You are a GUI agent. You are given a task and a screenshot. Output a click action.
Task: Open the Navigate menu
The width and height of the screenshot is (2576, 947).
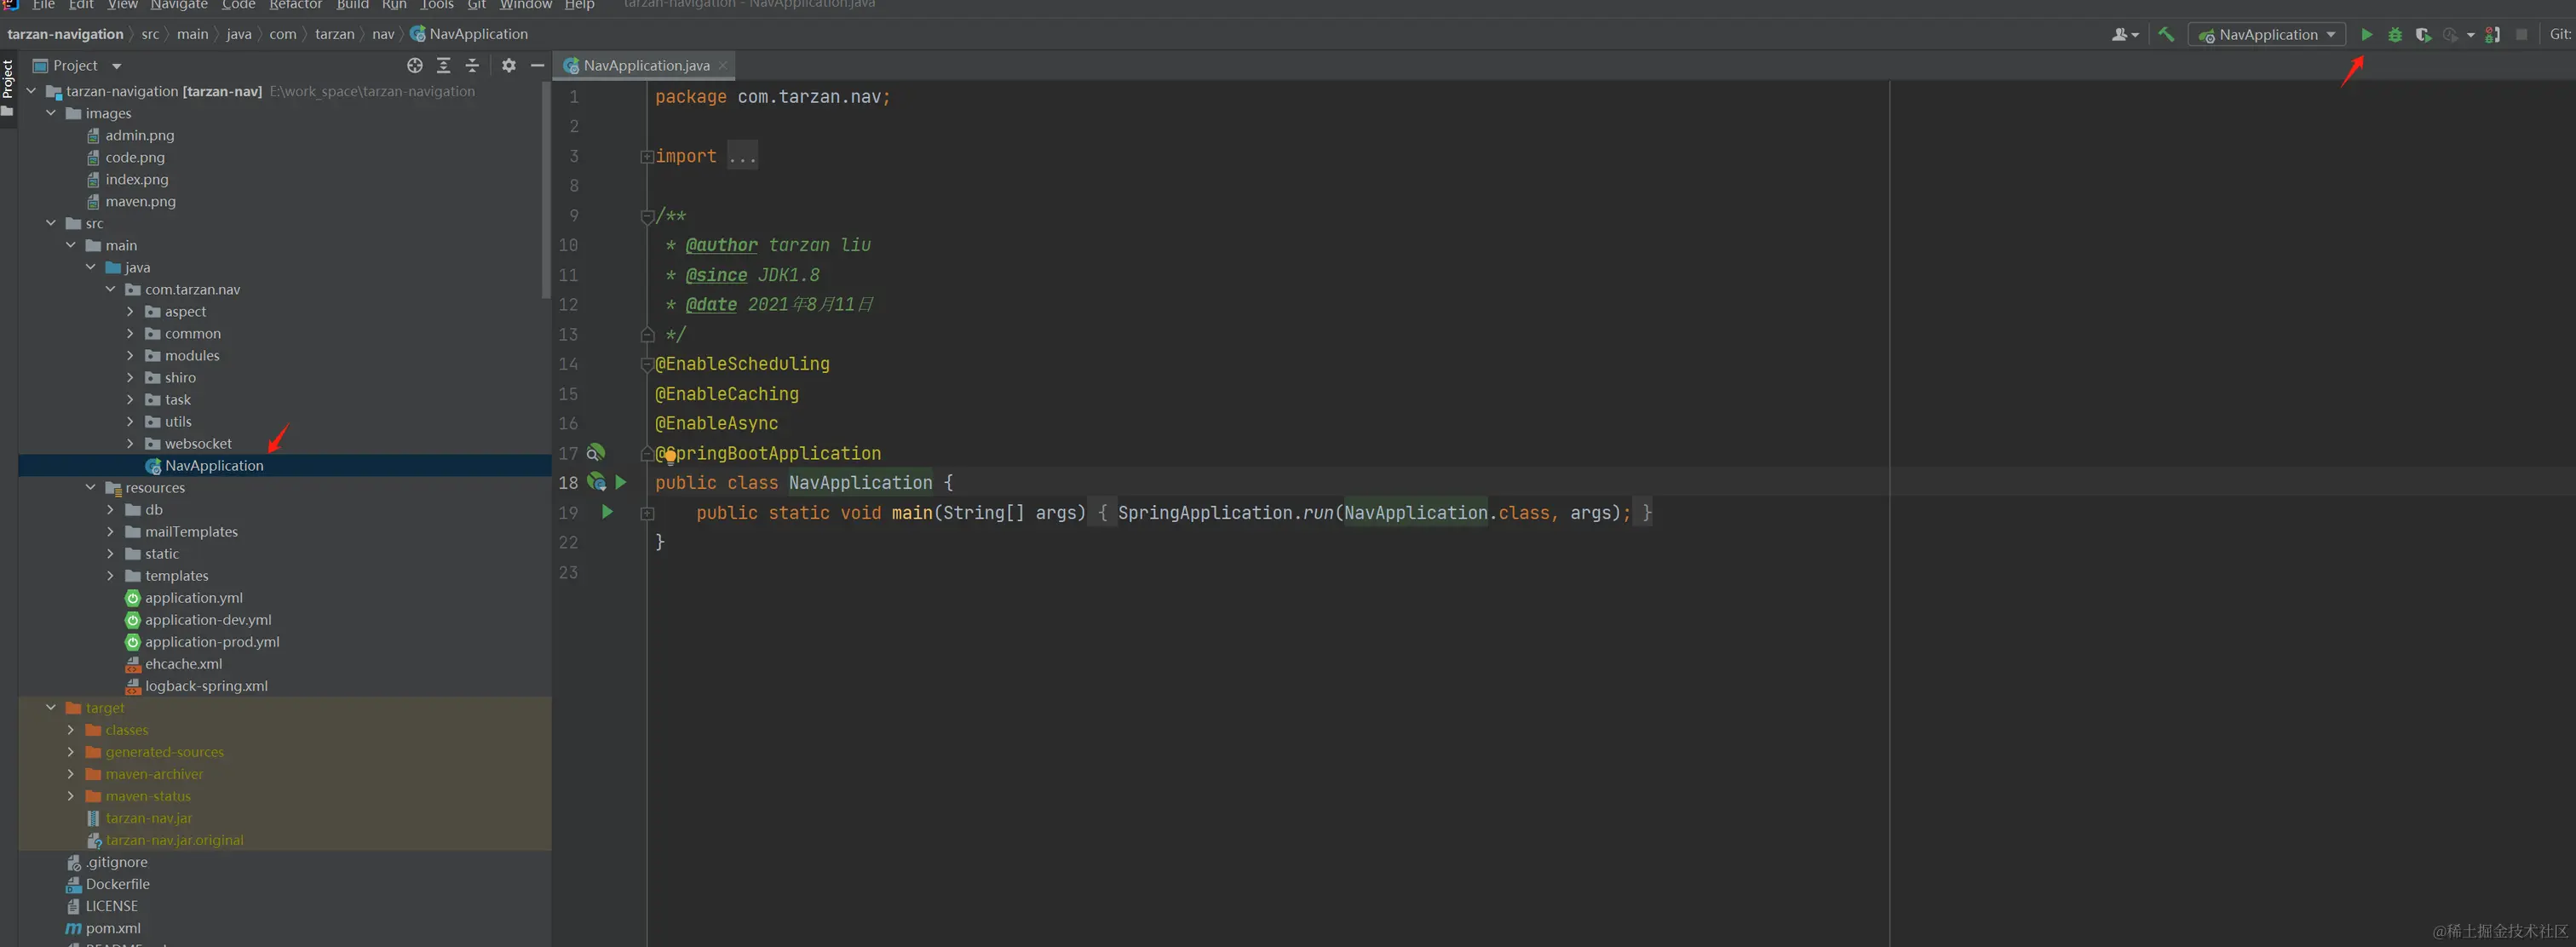[x=179, y=5]
